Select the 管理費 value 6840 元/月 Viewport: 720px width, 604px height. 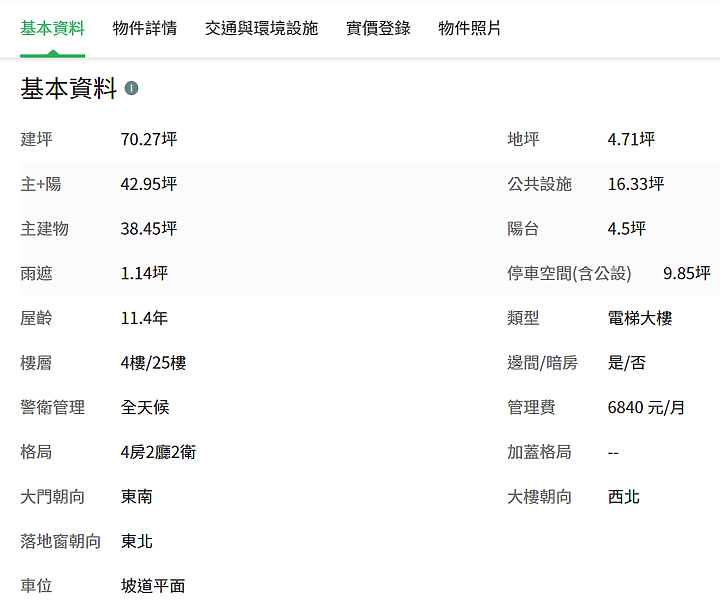(646, 407)
